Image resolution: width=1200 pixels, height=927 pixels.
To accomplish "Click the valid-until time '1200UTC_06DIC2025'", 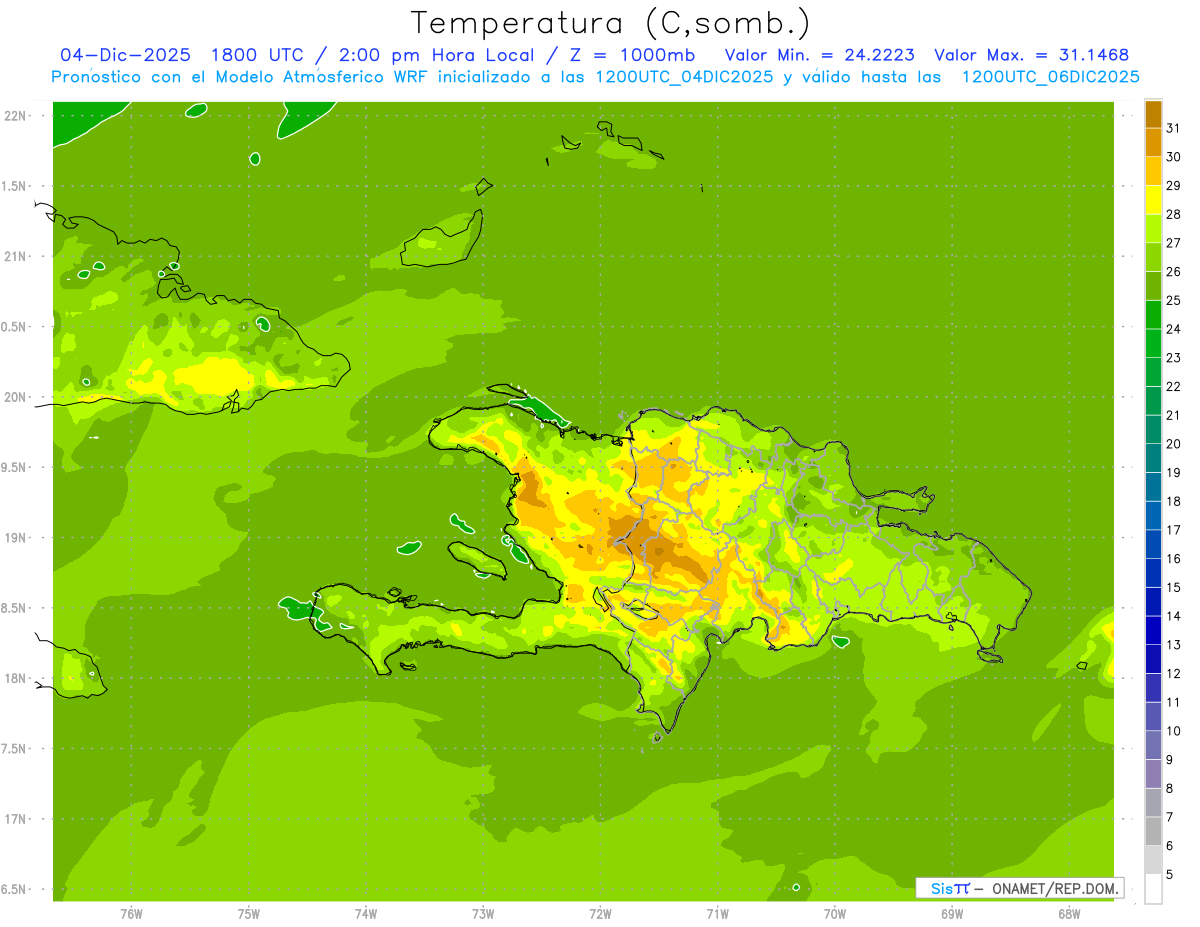I will (1051, 77).
